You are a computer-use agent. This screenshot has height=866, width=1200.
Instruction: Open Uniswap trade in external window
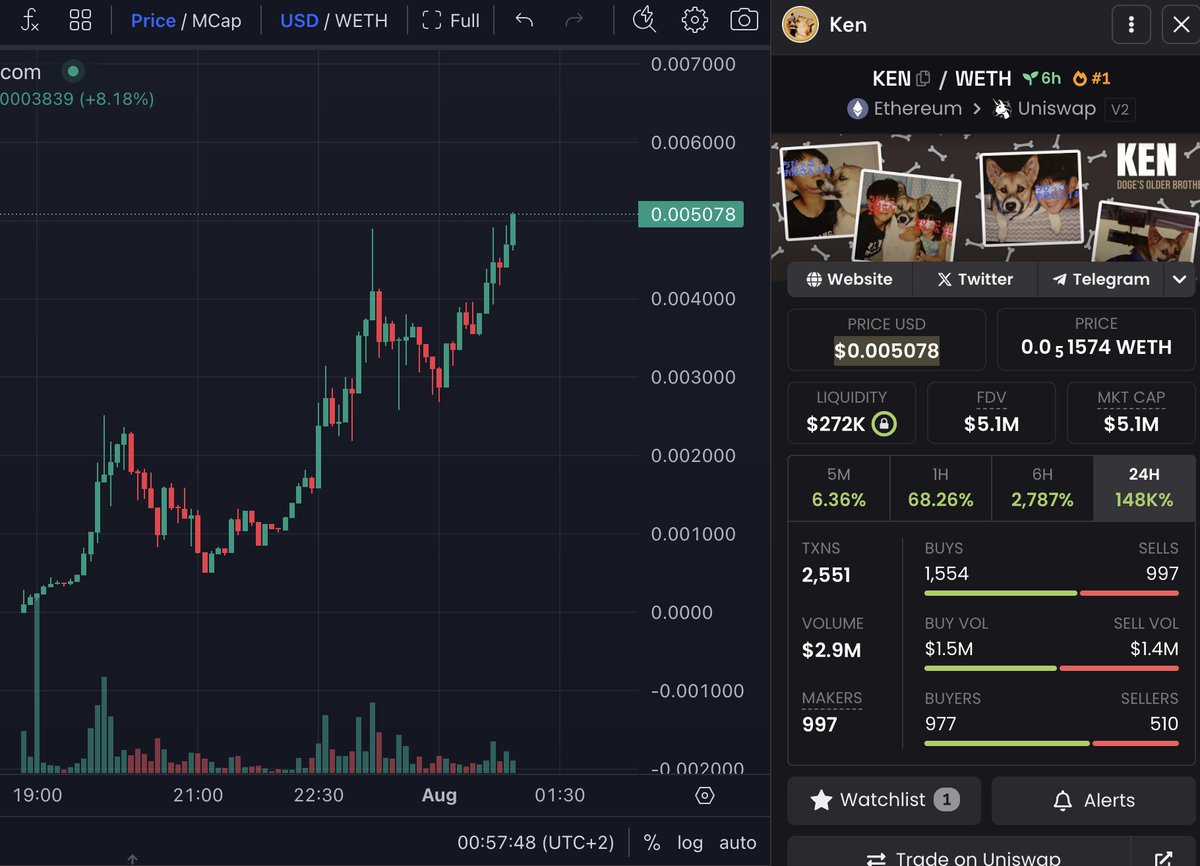coord(1163,859)
